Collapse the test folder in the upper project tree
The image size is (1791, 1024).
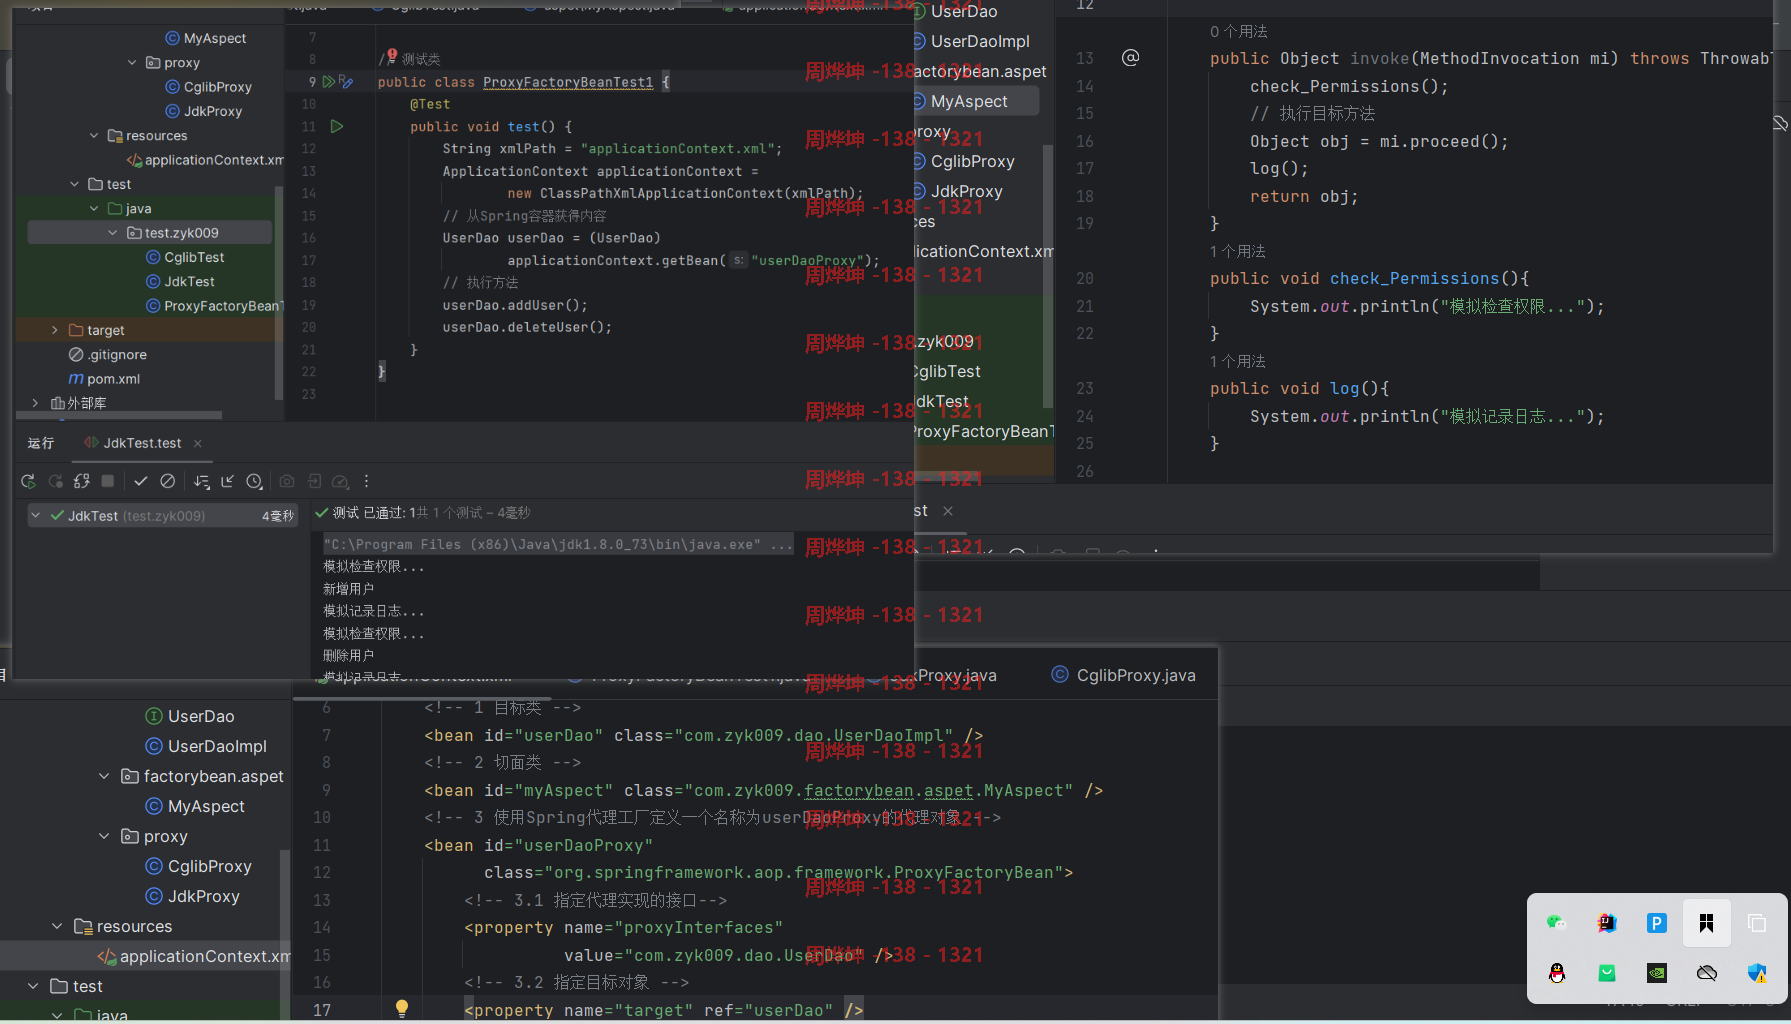pos(75,184)
